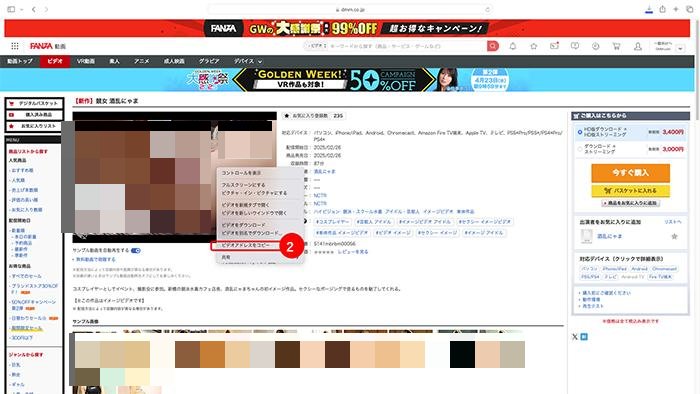
Task: Toggle Safari sidebar icon
Action: point(11,9)
